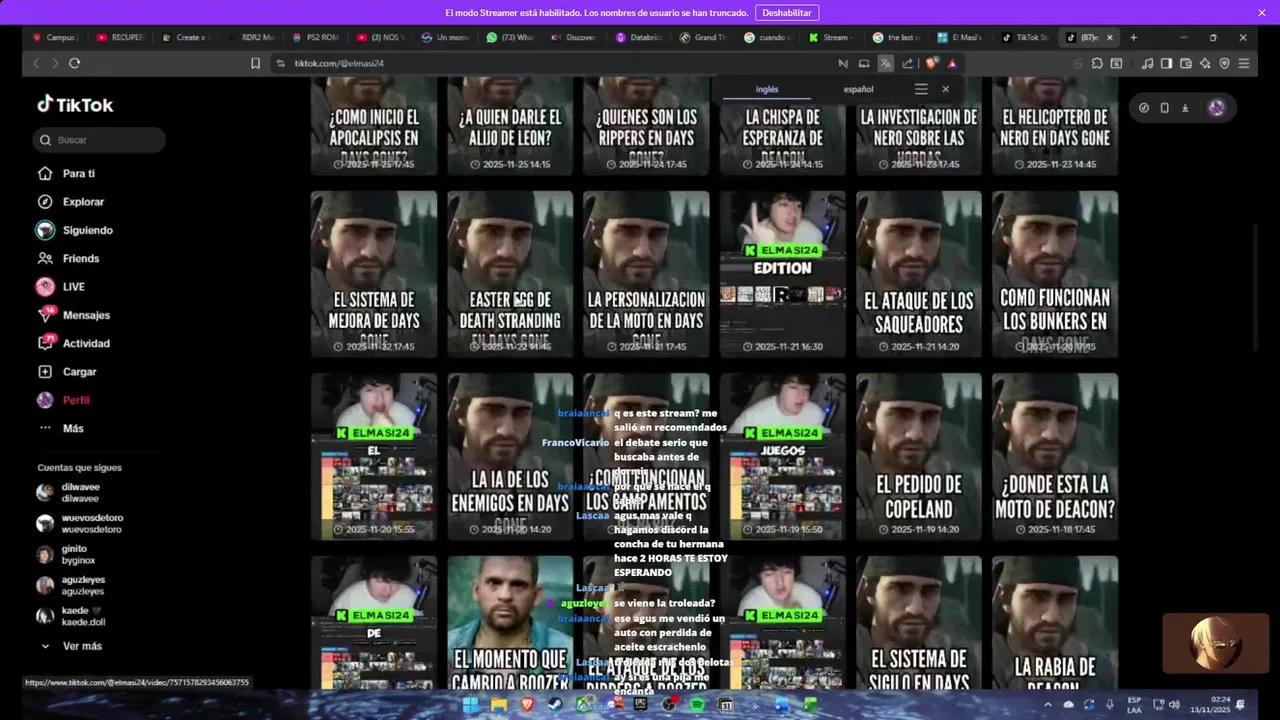Click the avatar in floating toolbar

pos(1216,108)
